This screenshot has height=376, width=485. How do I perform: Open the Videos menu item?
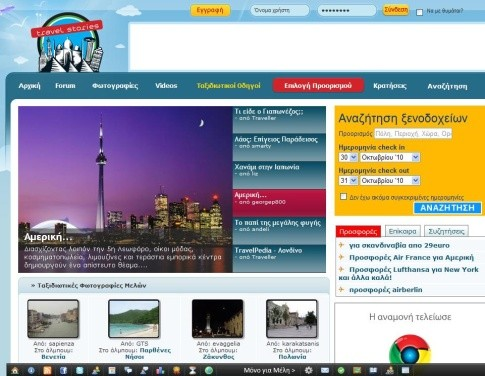[x=166, y=86]
